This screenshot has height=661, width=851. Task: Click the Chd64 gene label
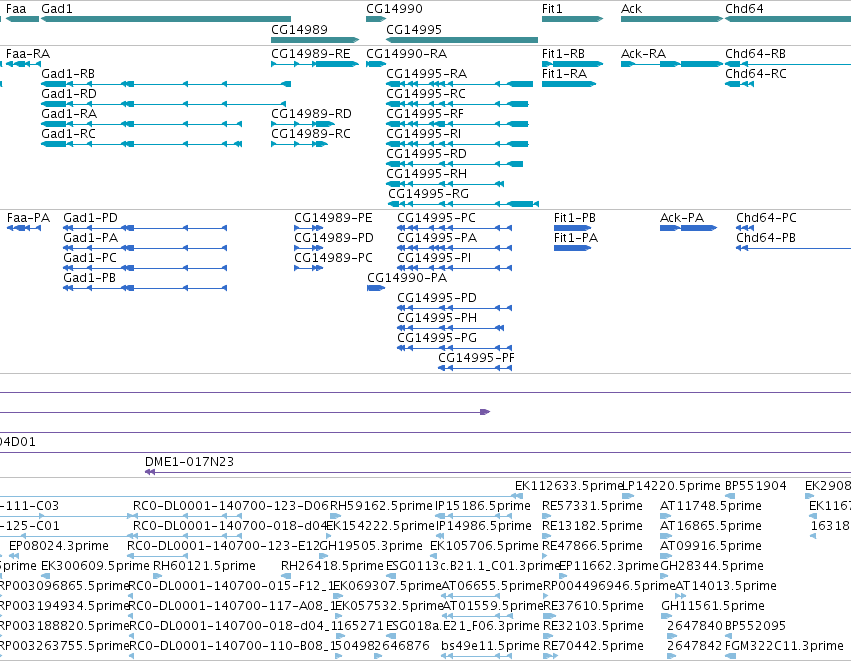point(744,9)
